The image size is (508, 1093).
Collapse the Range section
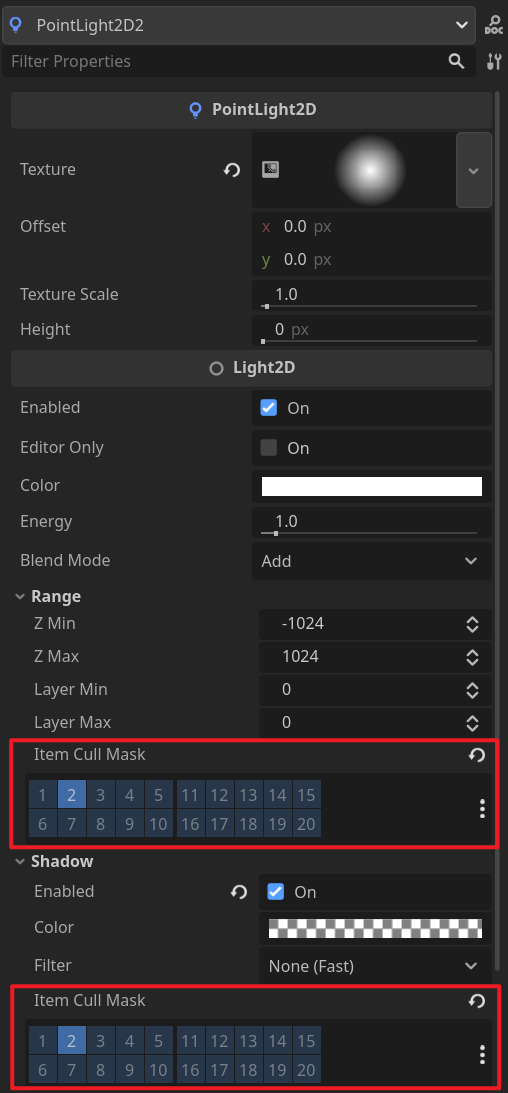(48, 597)
